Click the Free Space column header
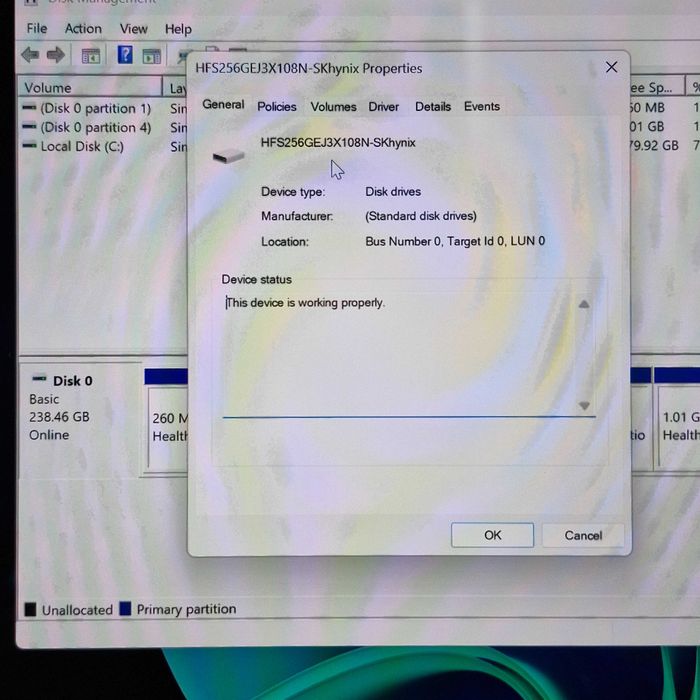Screen dimensions: 700x700 tap(656, 88)
